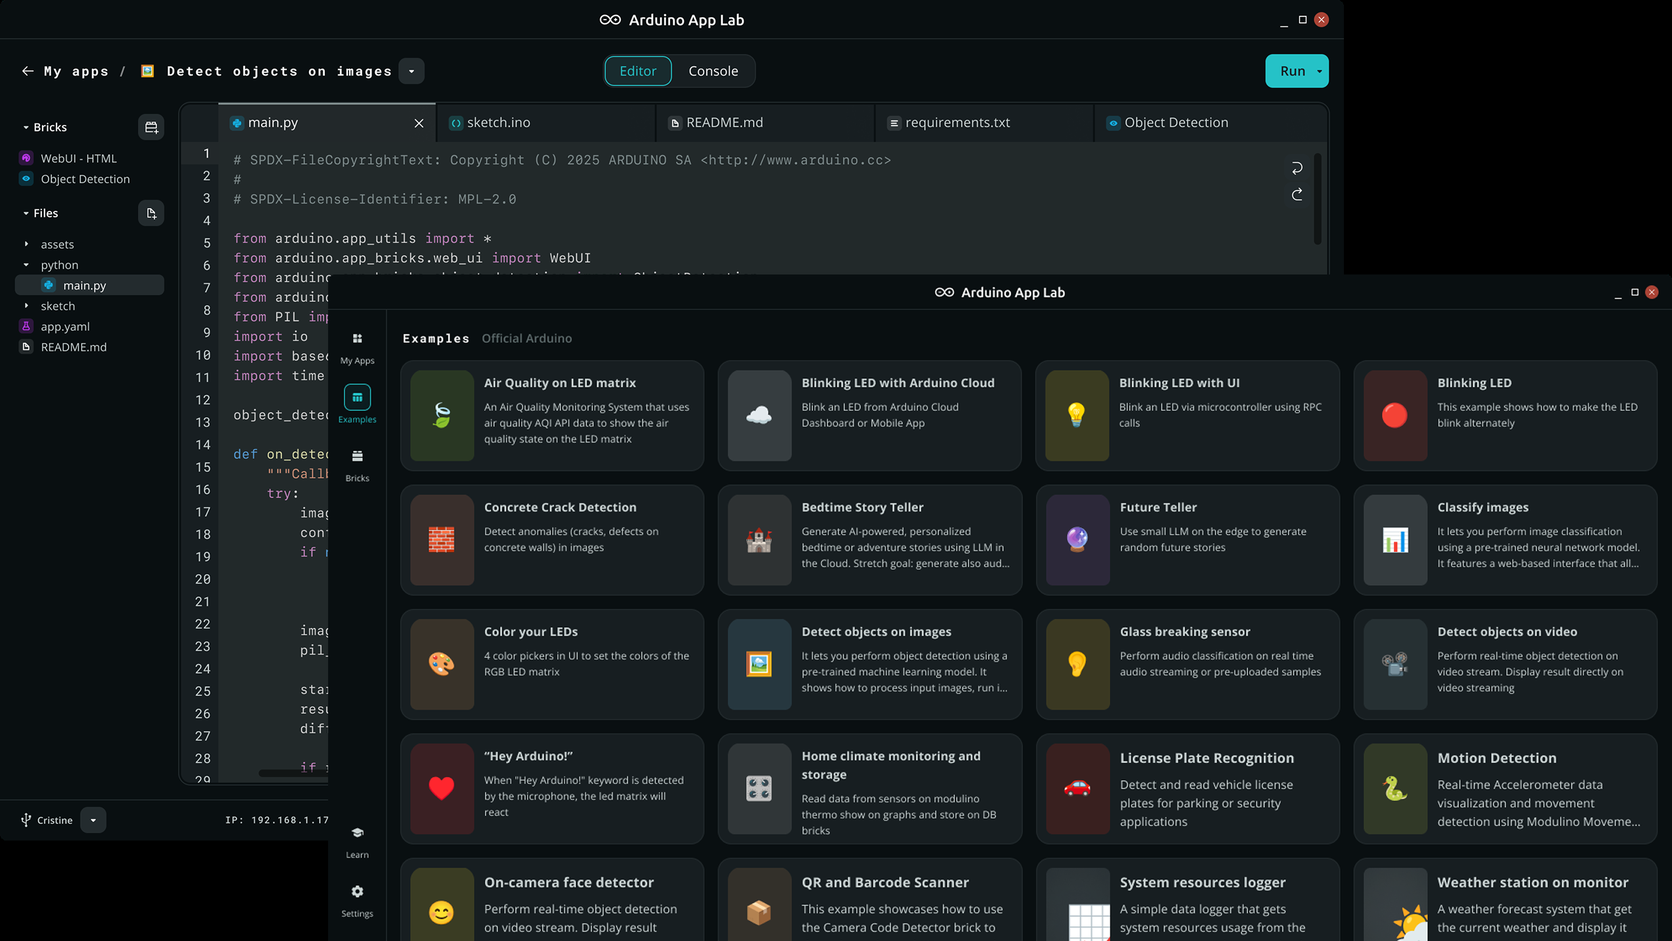Click the new file icon beside Files
Viewport: 1672px width, 941px height.
click(151, 213)
